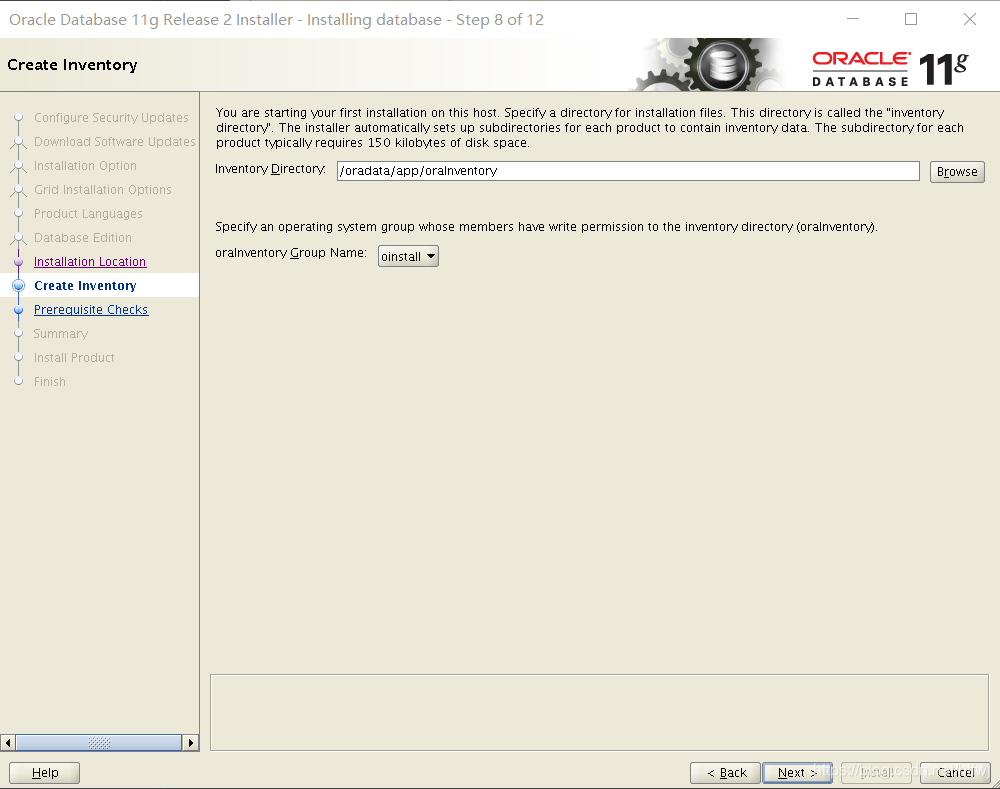Screen dimensions: 1000x789
Task: Click the Summary step label
Action: [61, 334]
